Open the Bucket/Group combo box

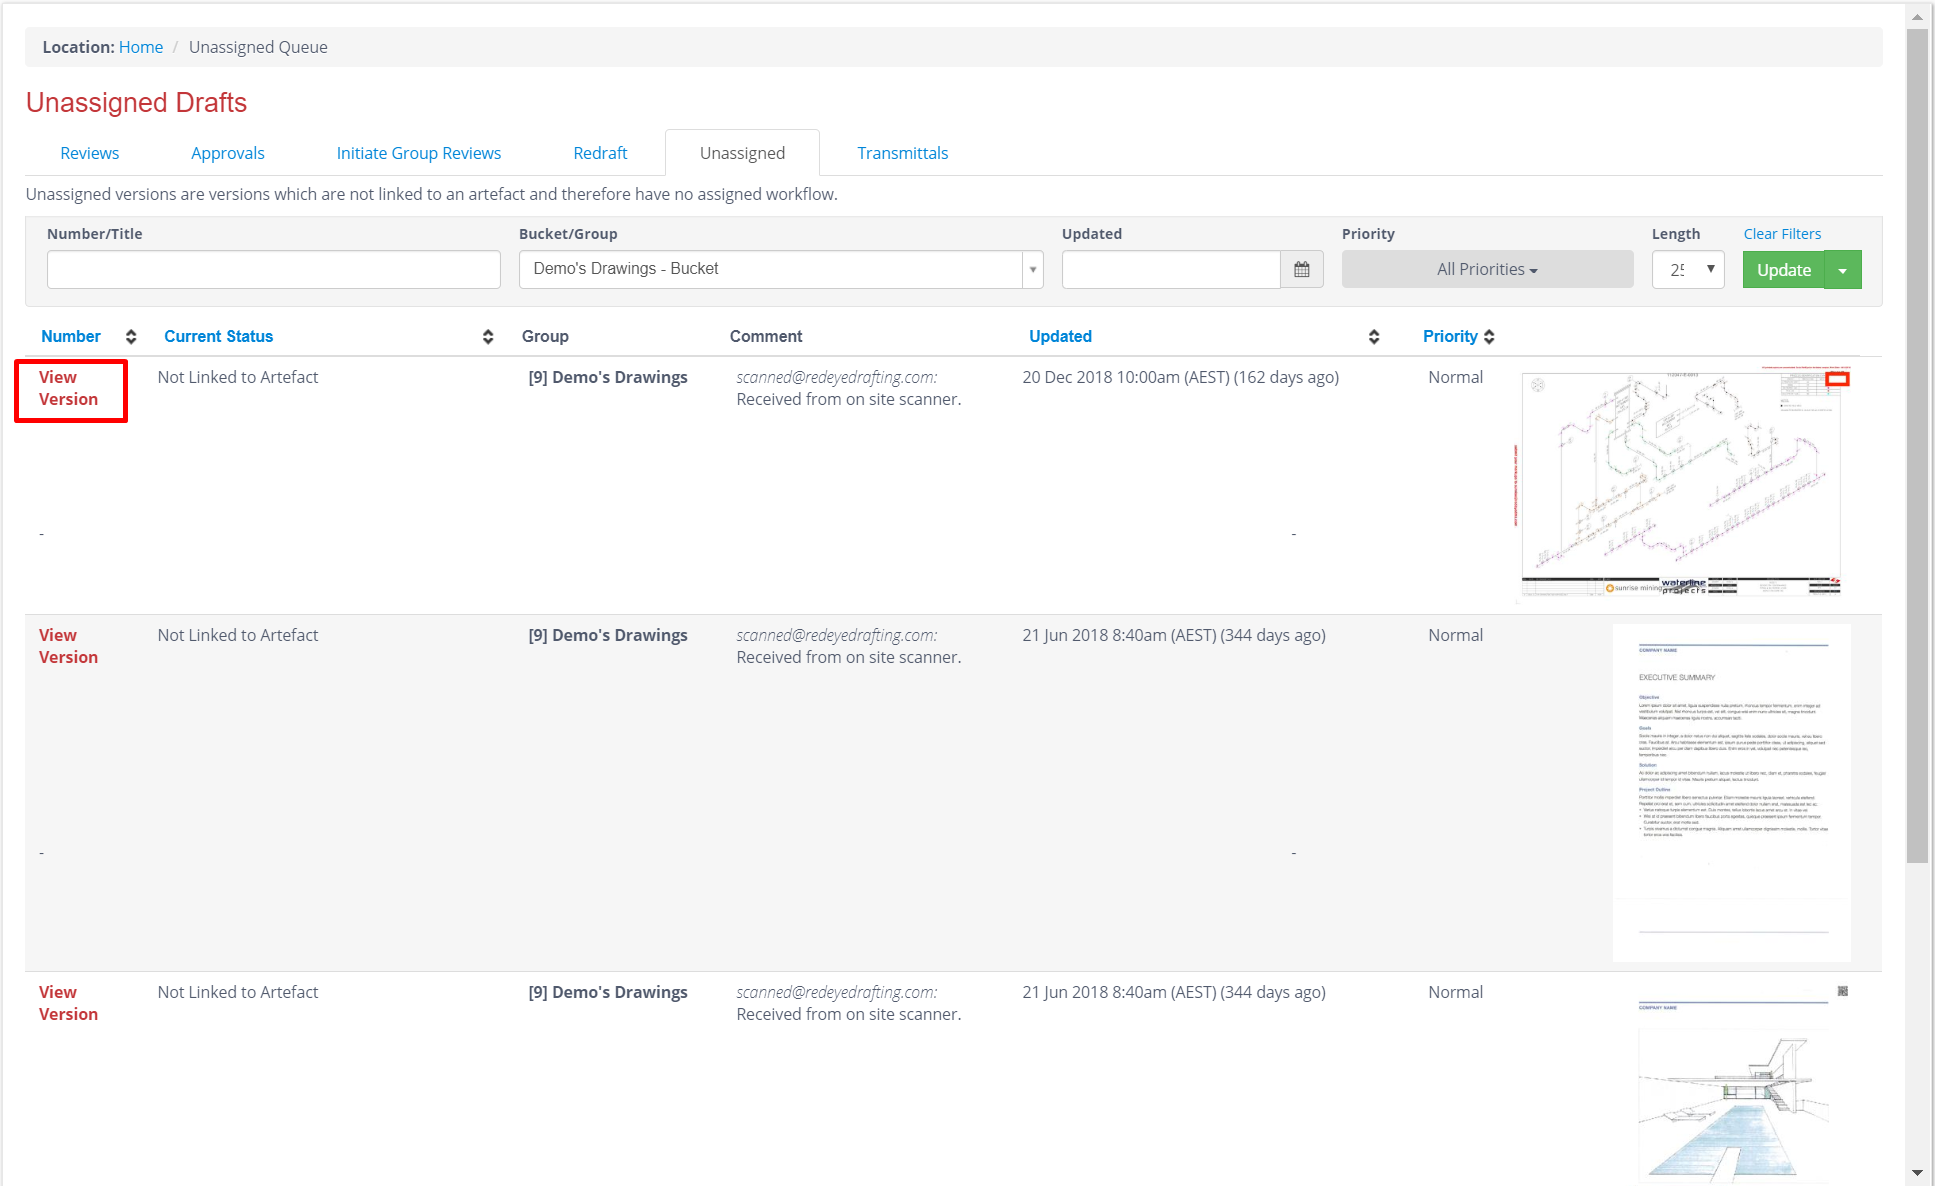(780, 270)
